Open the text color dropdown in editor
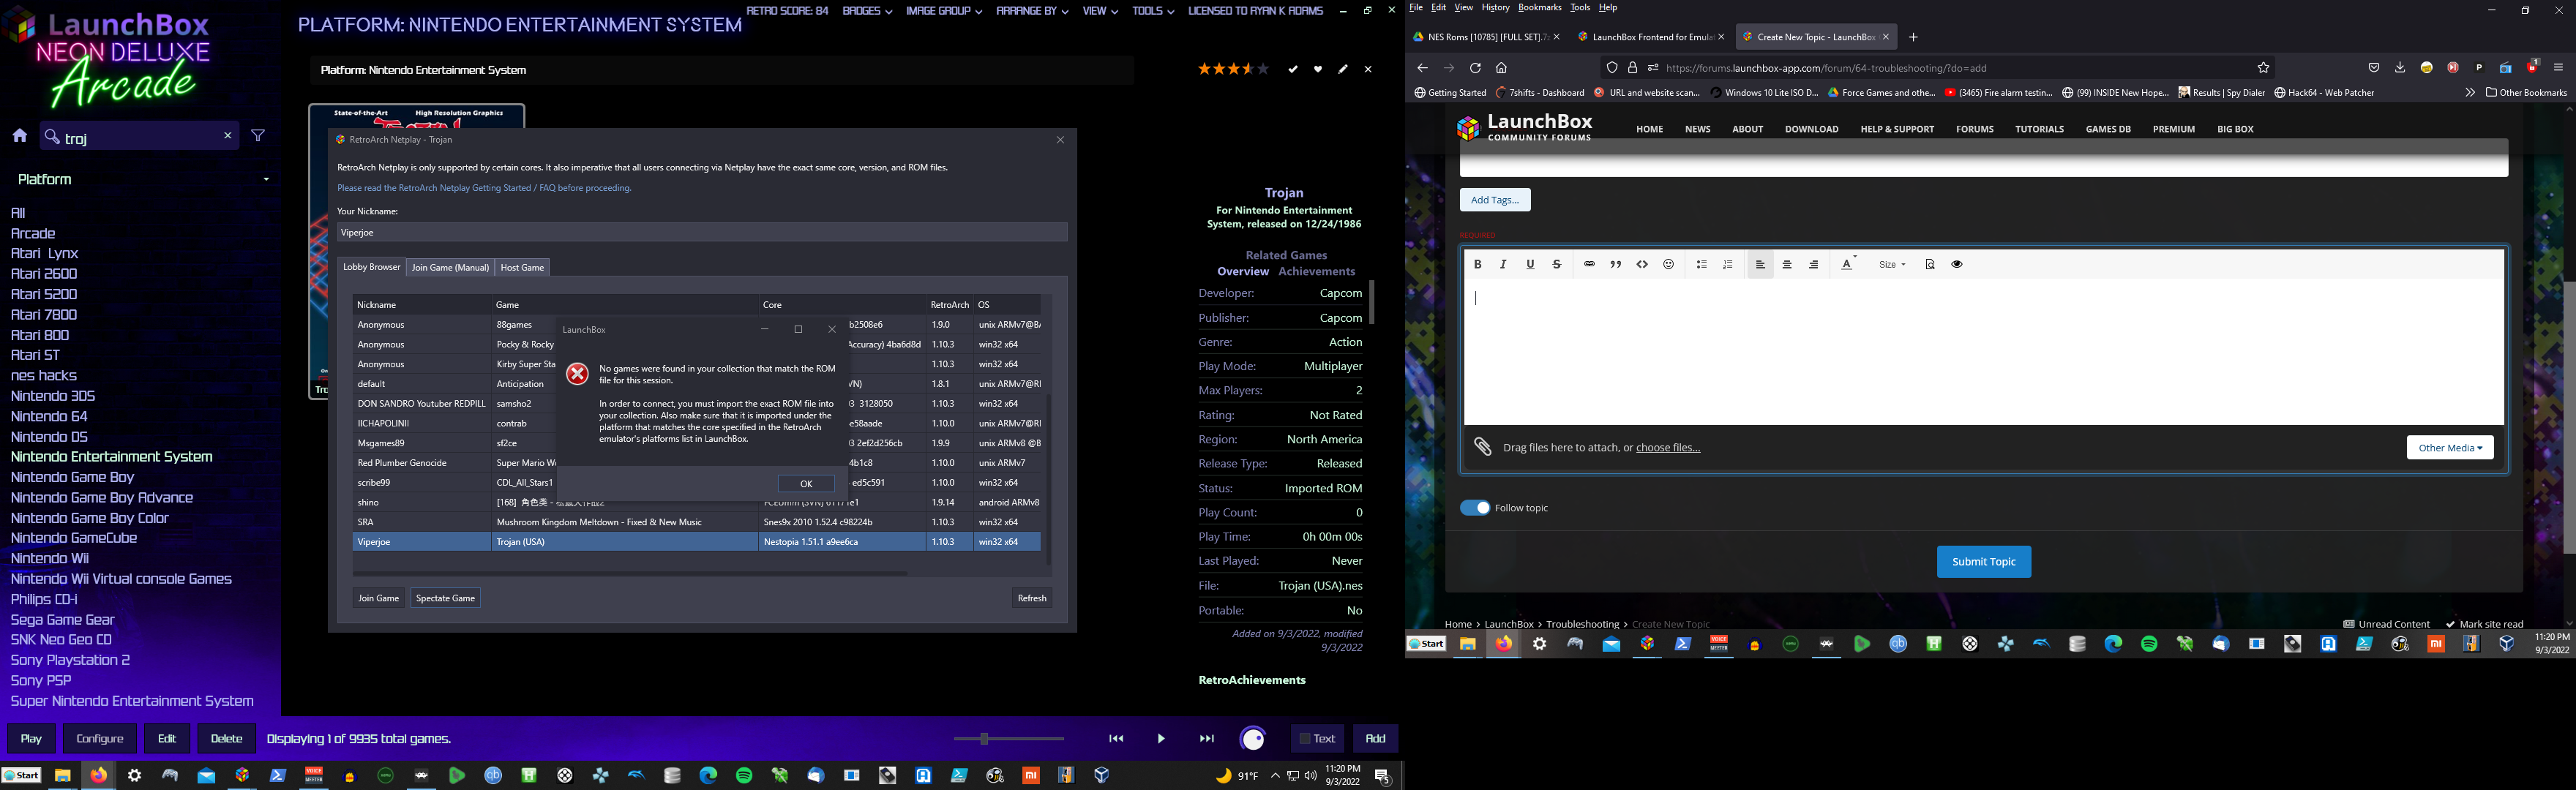 pos(1849,265)
